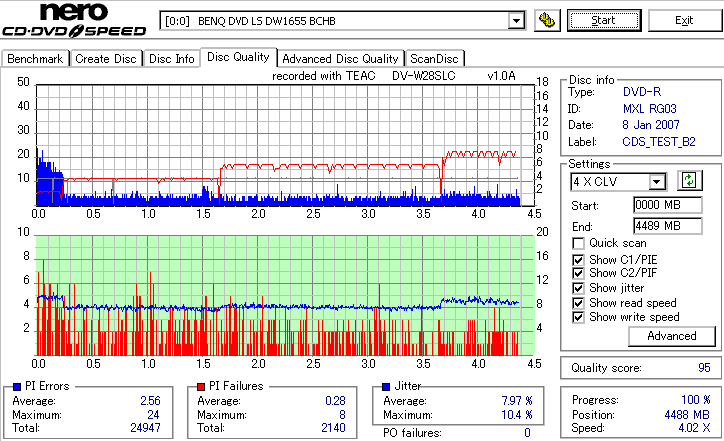
Task: Open the 4 X CLV speed dropdown
Action: (657, 182)
